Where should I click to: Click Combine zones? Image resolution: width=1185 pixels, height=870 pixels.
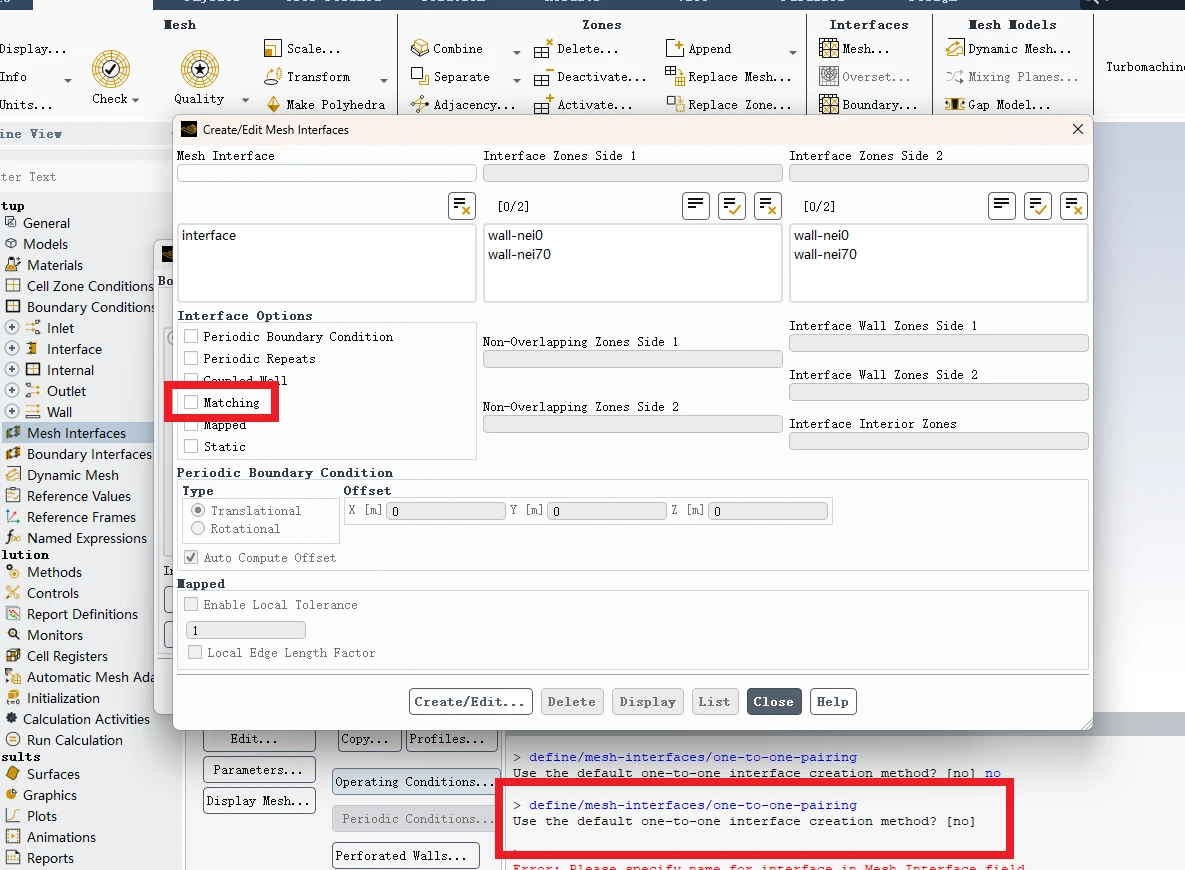pyautogui.click(x=447, y=48)
